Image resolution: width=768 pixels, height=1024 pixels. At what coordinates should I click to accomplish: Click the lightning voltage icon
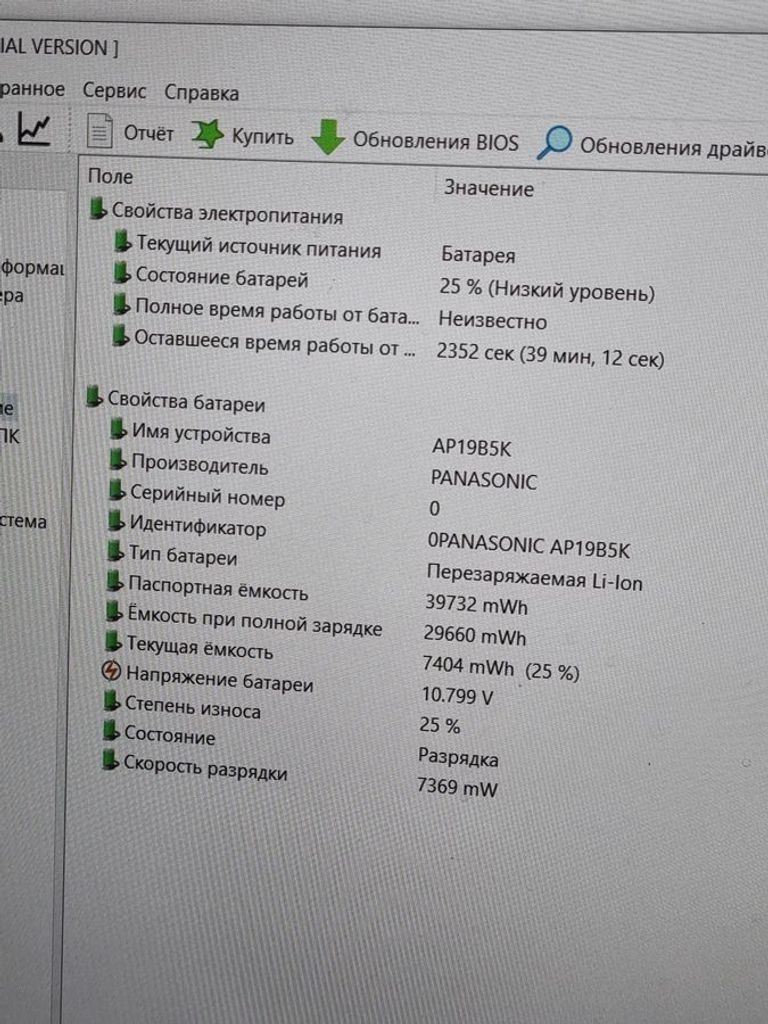click(112, 671)
